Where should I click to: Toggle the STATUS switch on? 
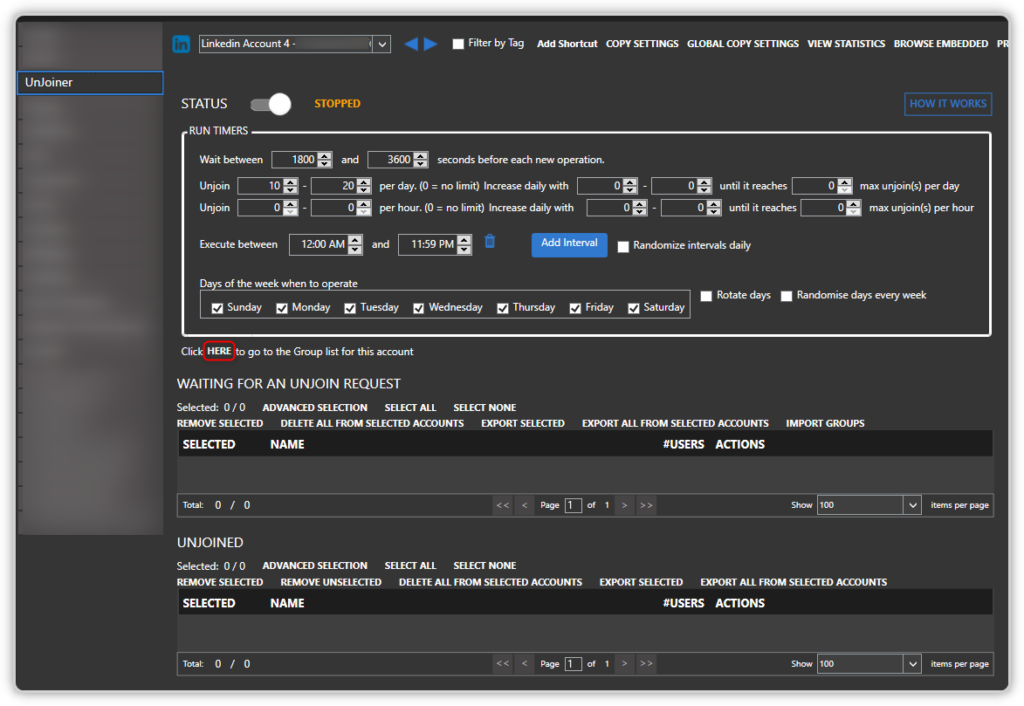tap(270, 104)
